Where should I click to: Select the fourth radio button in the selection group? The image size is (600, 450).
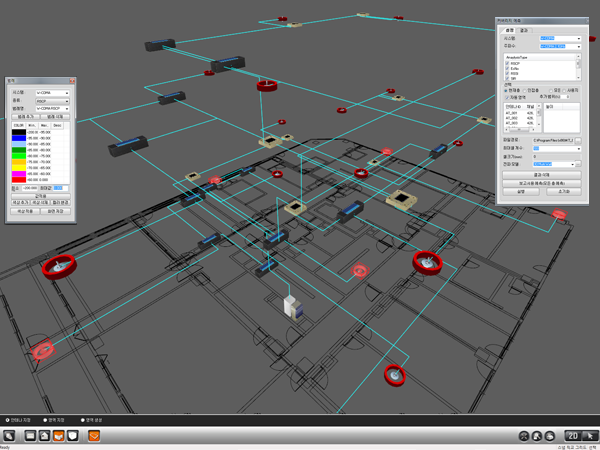(x=564, y=91)
